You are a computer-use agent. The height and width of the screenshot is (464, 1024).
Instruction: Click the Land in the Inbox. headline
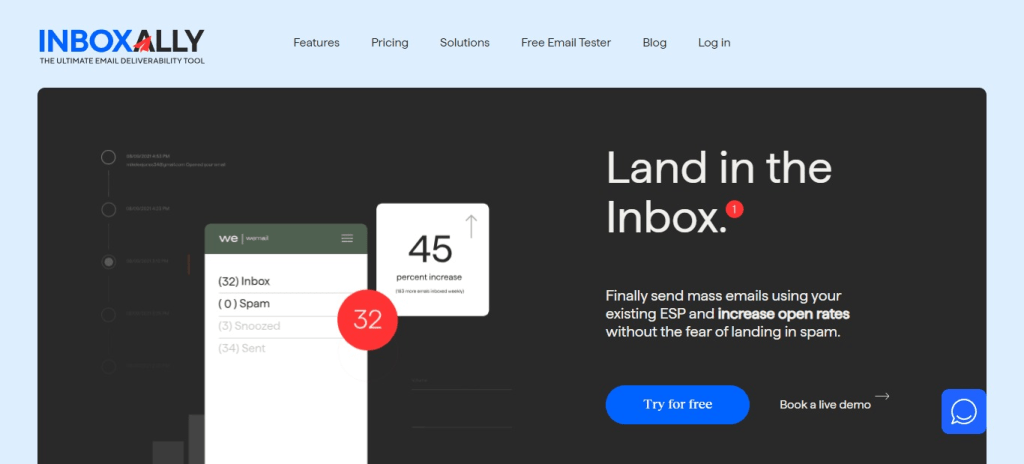point(718,192)
